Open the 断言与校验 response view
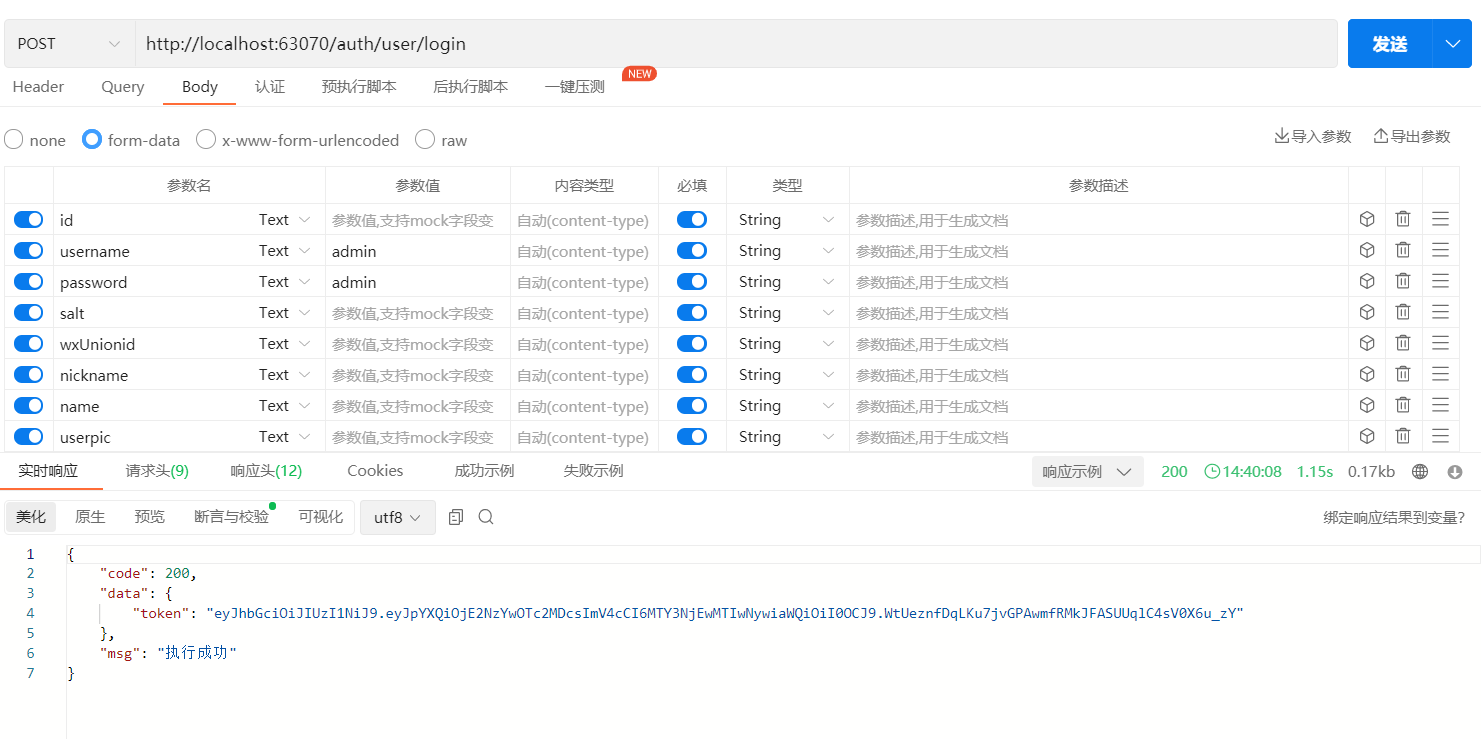Screen dimensions: 1481x739 point(232,517)
